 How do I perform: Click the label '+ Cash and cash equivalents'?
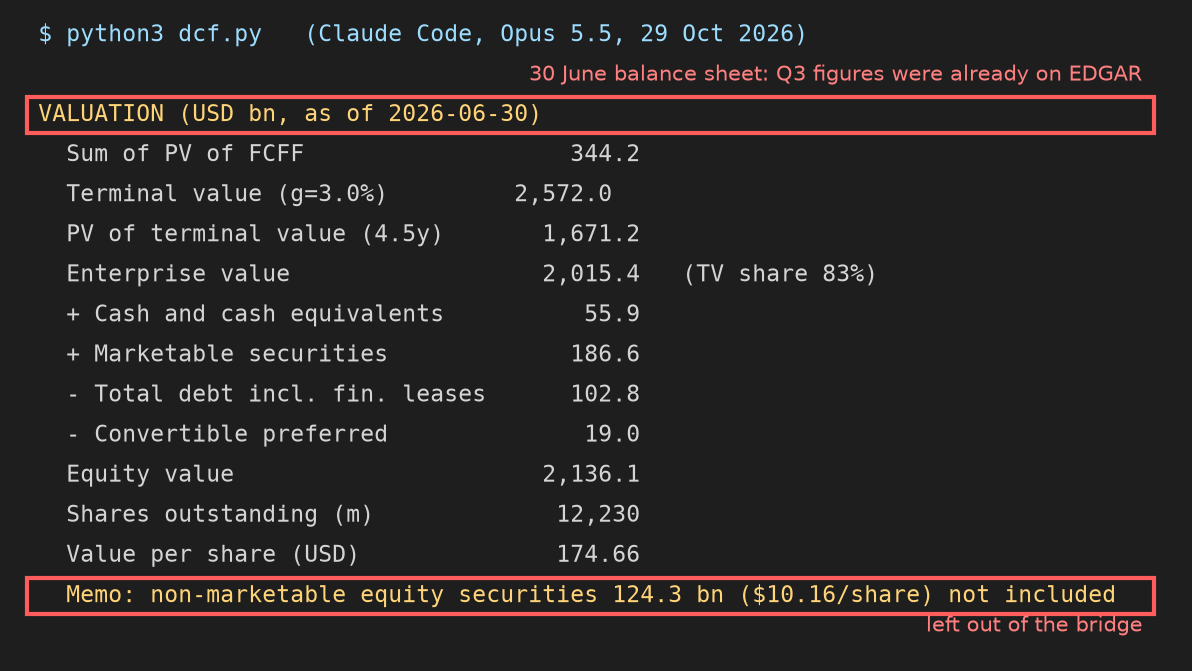tap(255, 314)
